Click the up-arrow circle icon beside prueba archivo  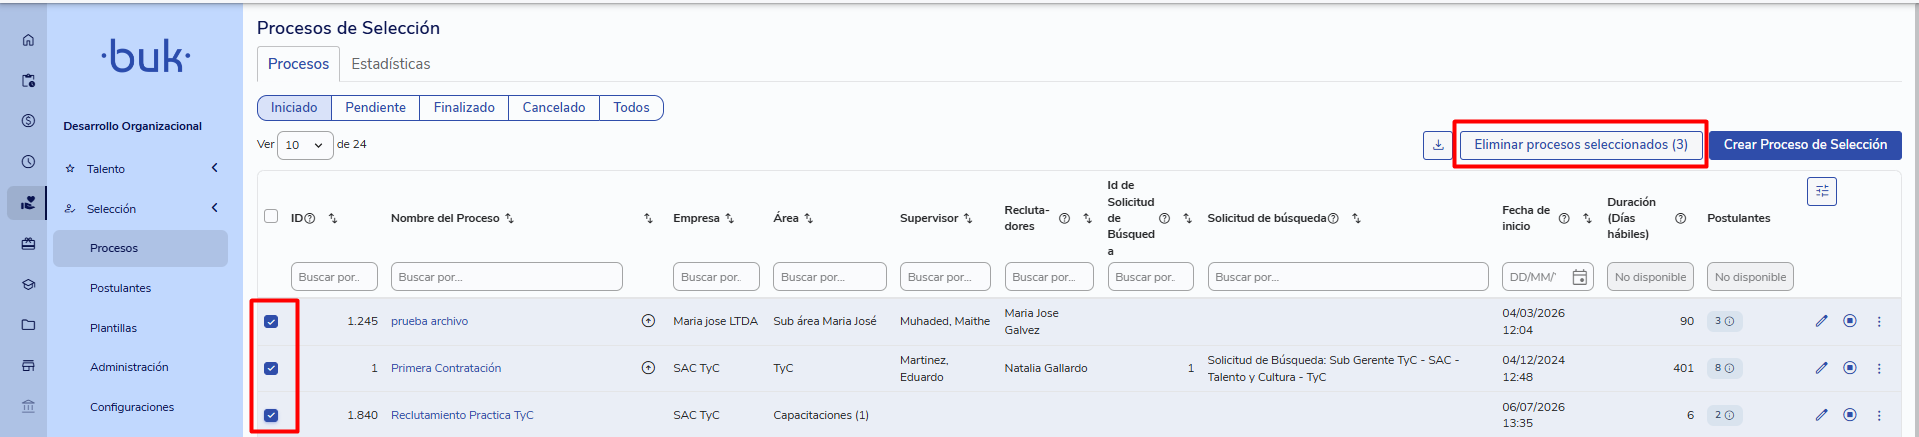click(x=648, y=321)
